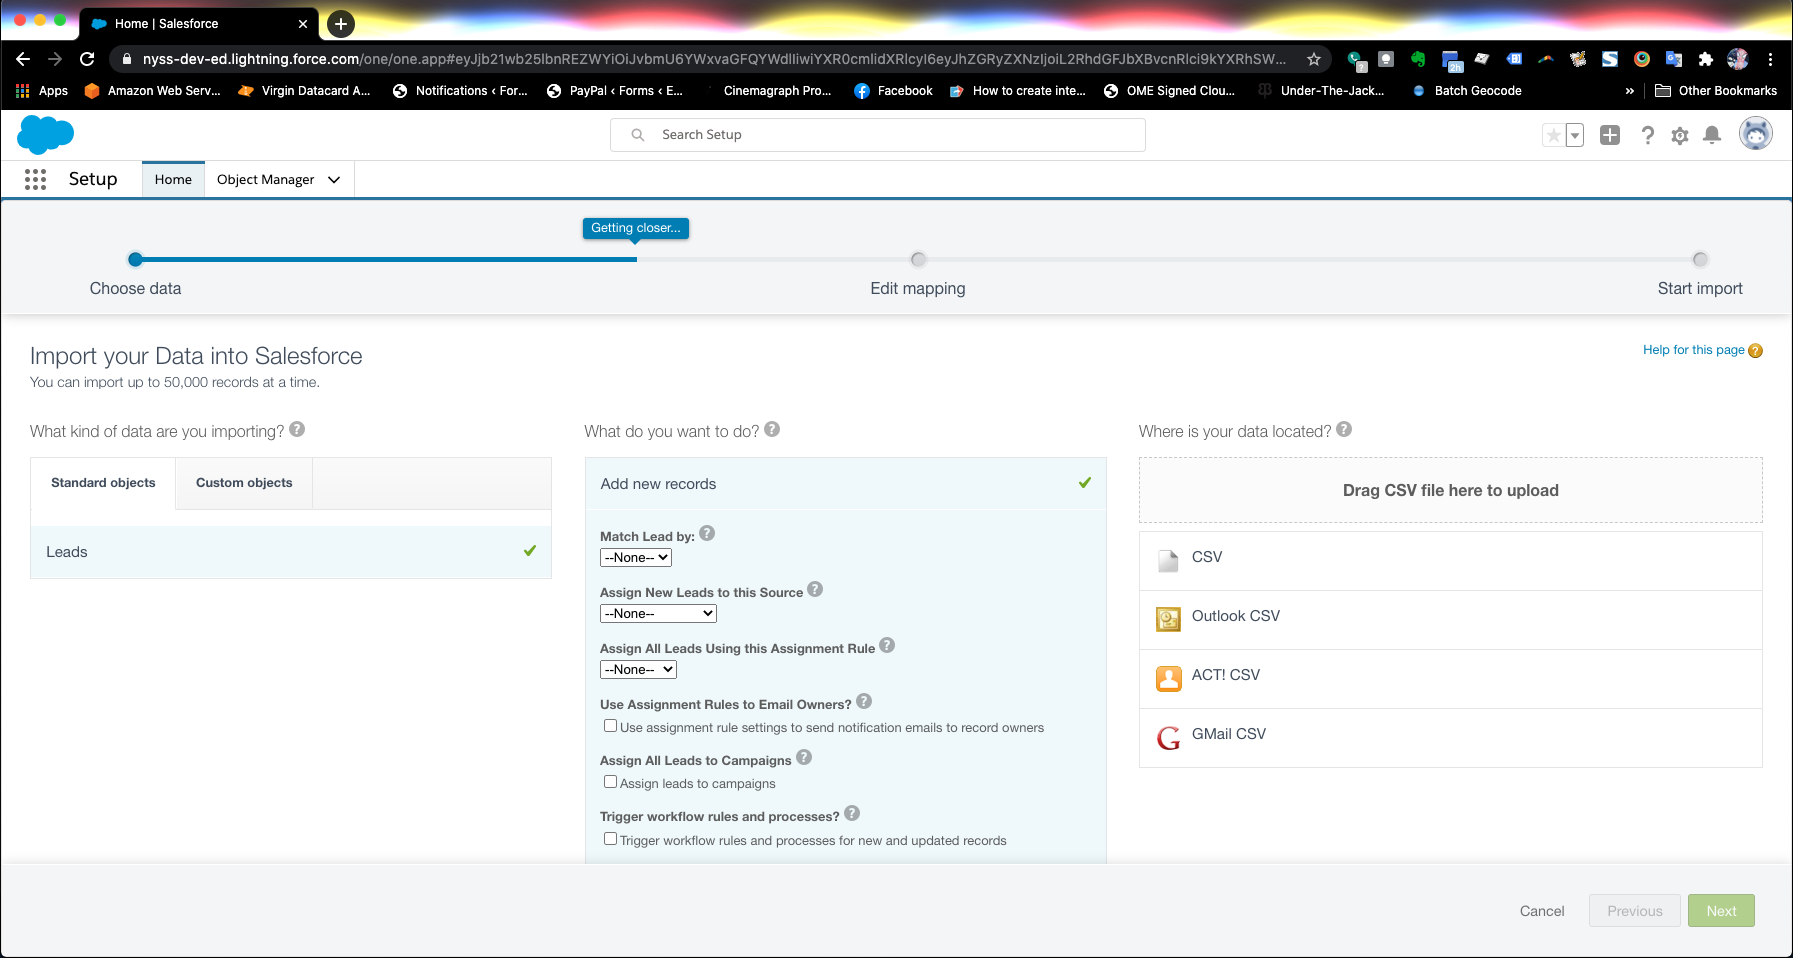Click the browser back arrow
This screenshot has width=1793, height=958.
pos(23,59)
